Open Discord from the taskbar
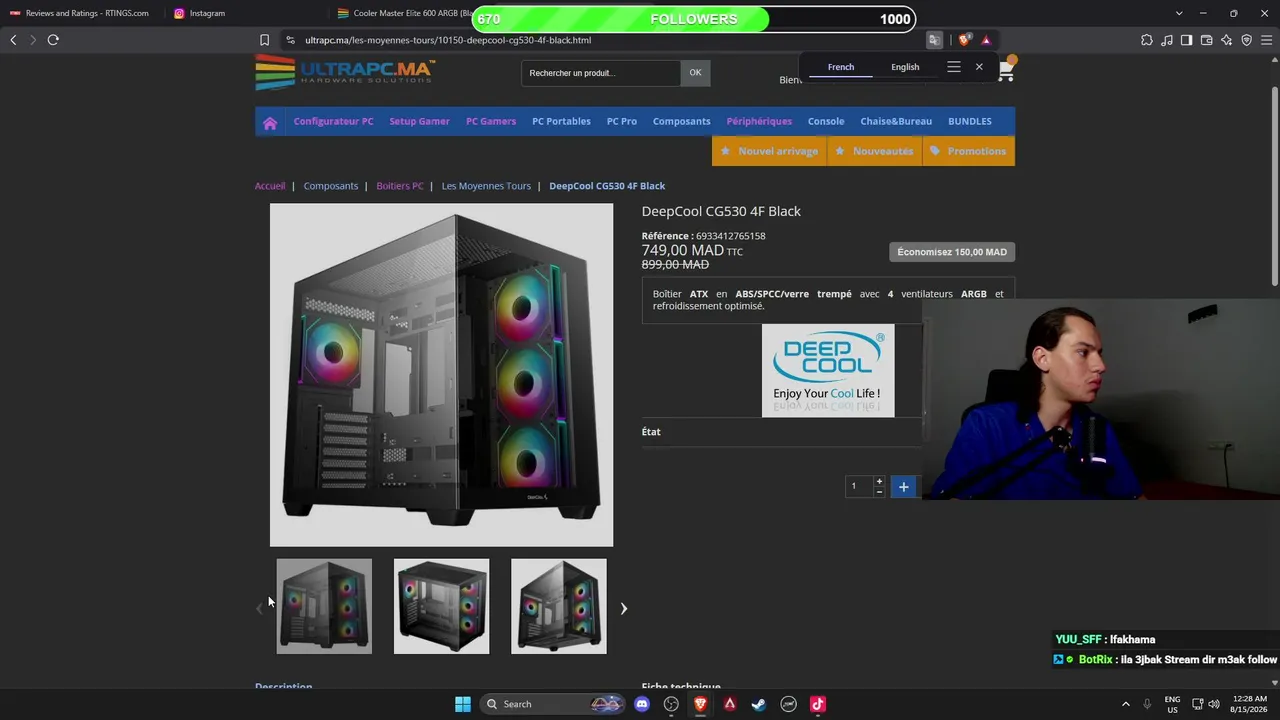This screenshot has height=720, width=1280. (x=642, y=704)
